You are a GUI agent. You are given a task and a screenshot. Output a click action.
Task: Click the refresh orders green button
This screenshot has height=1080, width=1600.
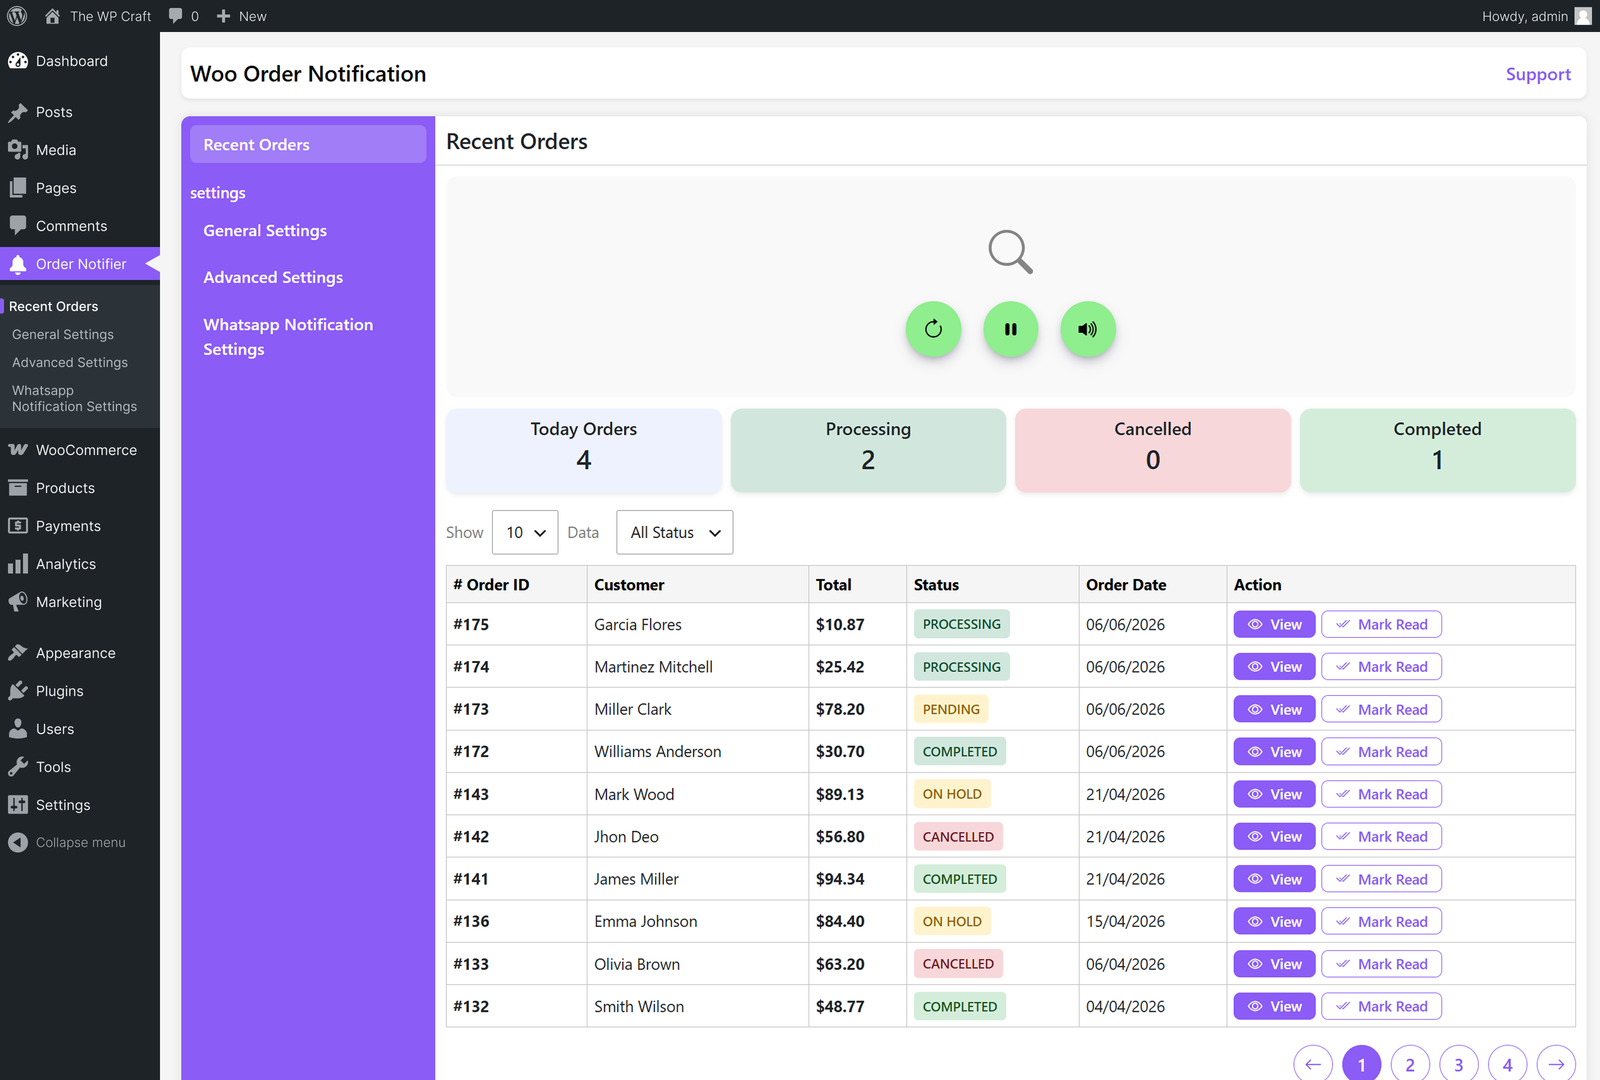(x=933, y=329)
